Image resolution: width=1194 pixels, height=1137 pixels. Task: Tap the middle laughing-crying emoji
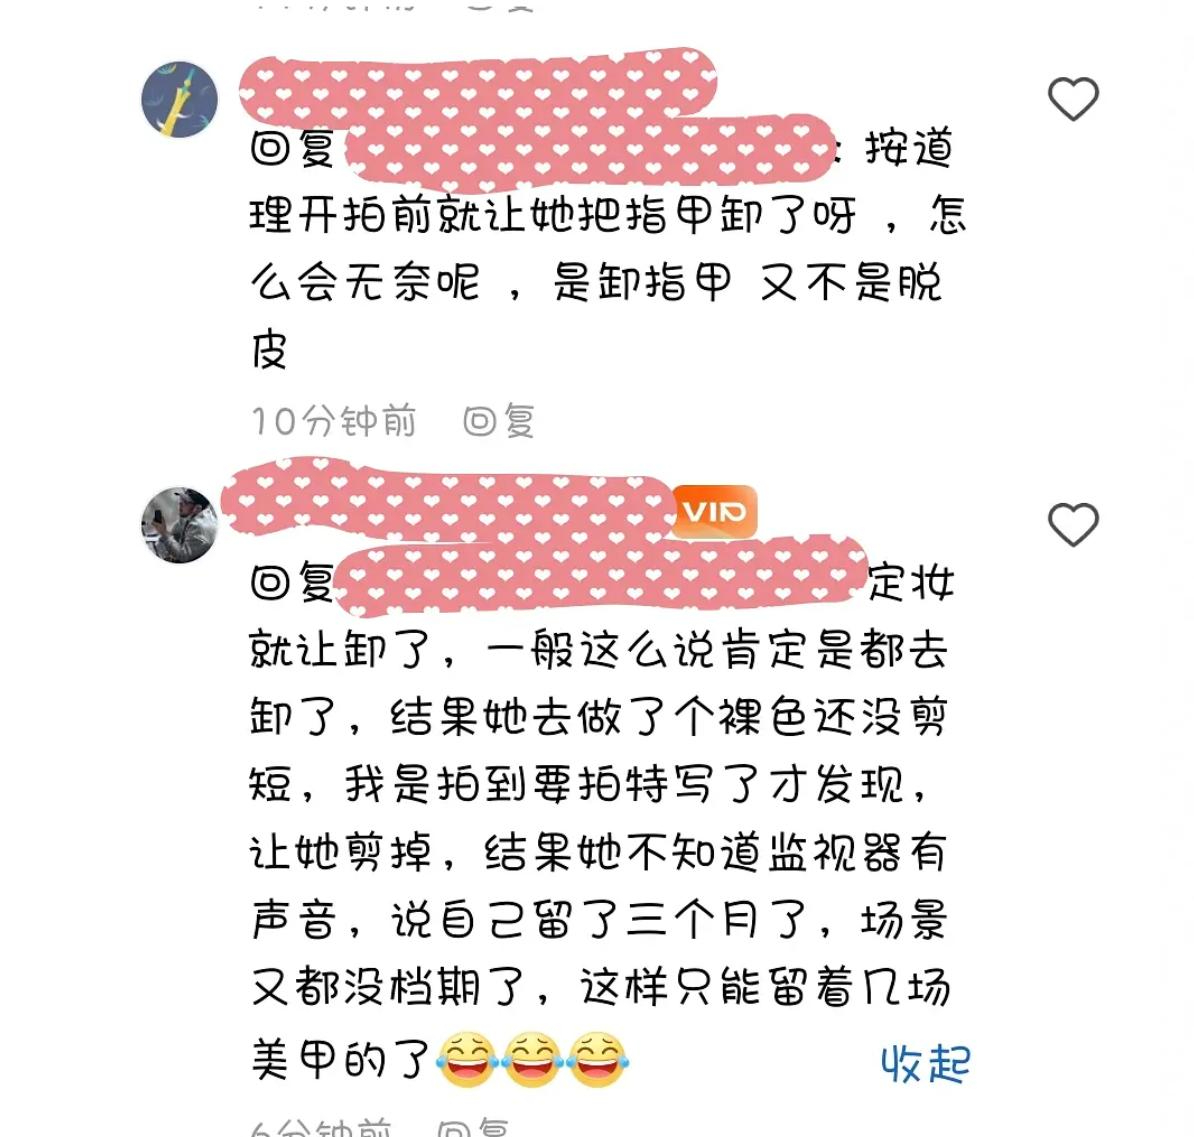pyautogui.click(x=532, y=1059)
